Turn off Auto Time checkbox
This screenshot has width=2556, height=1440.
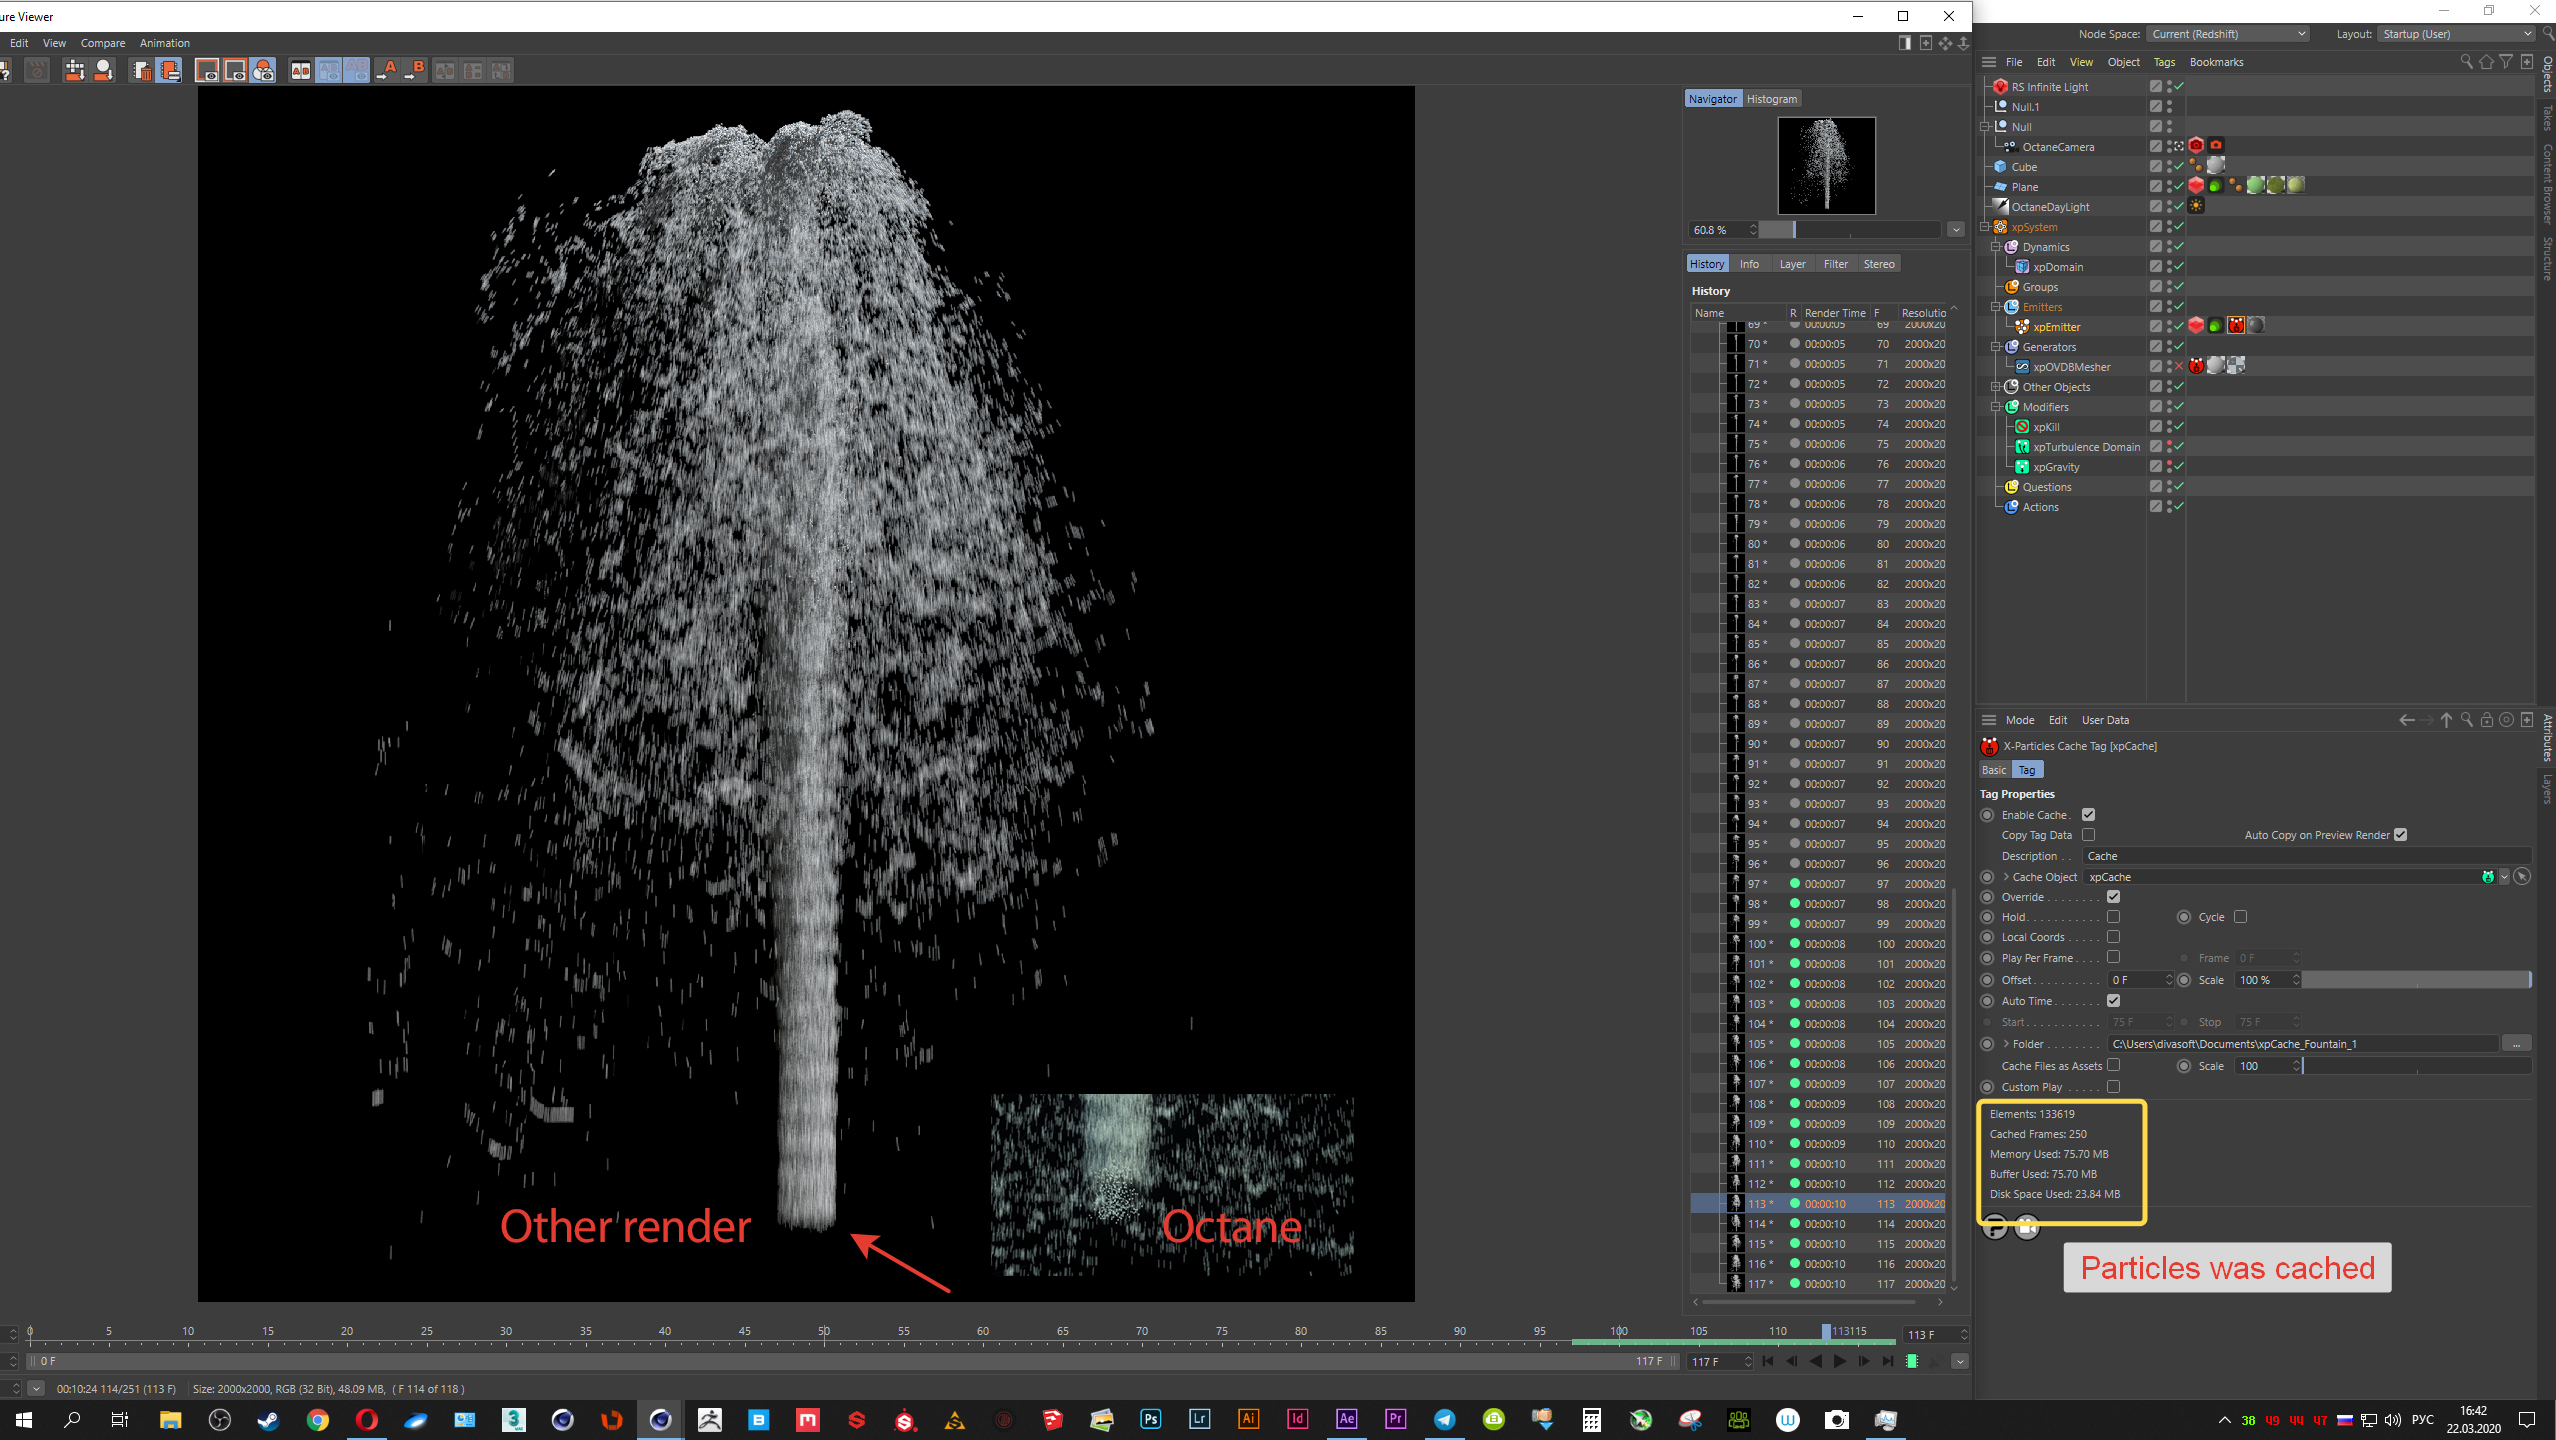click(x=2113, y=1001)
